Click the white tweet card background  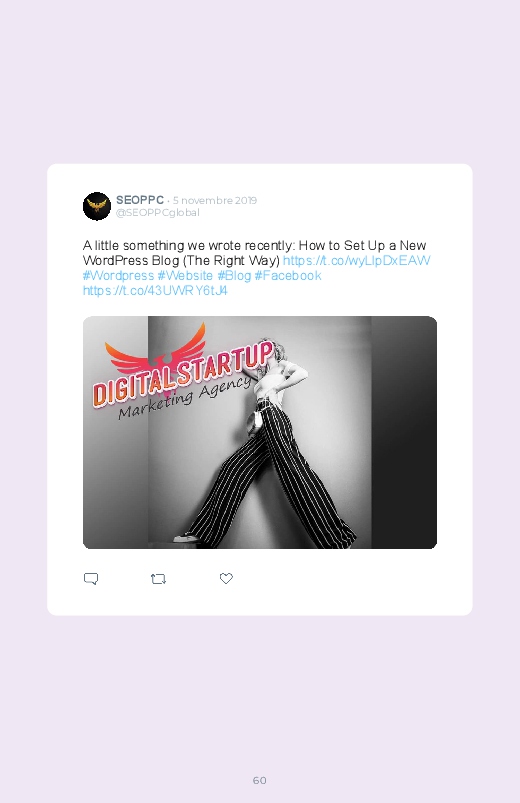click(260, 390)
